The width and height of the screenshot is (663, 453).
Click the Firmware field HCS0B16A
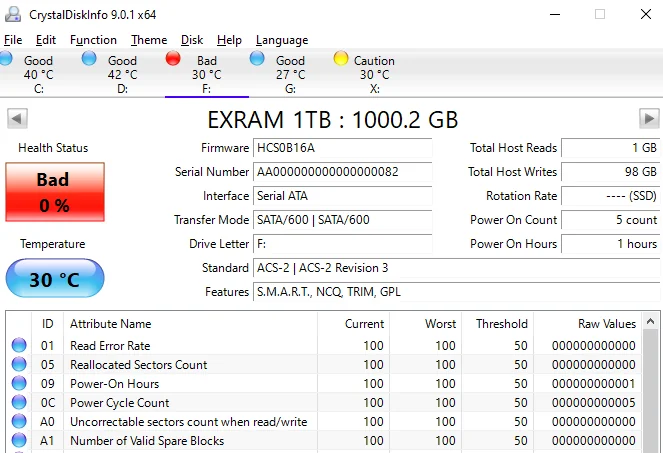tap(342, 148)
